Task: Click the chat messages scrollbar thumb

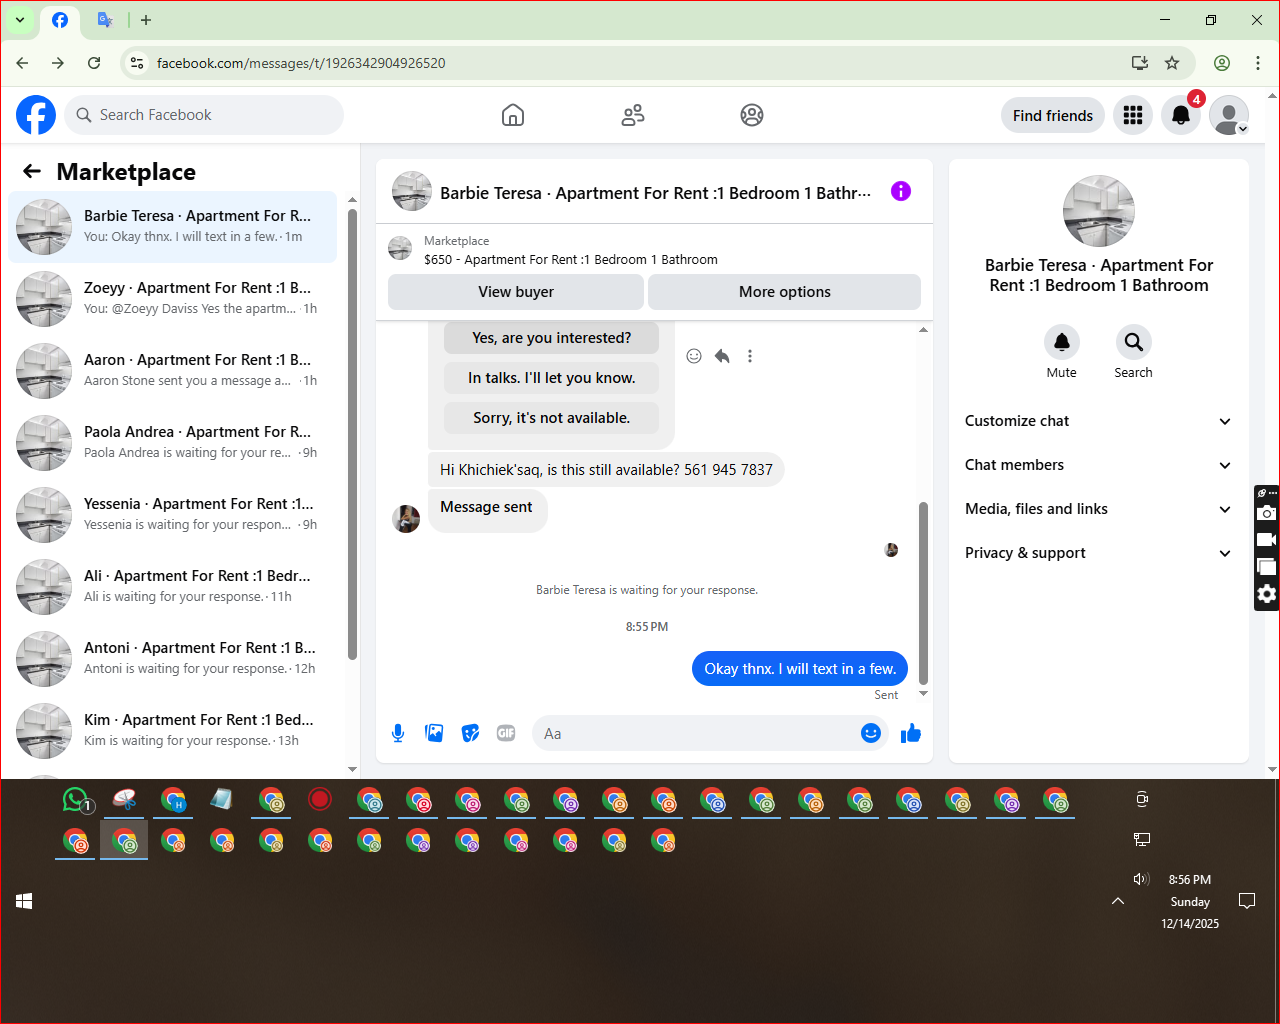Action: [923, 592]
